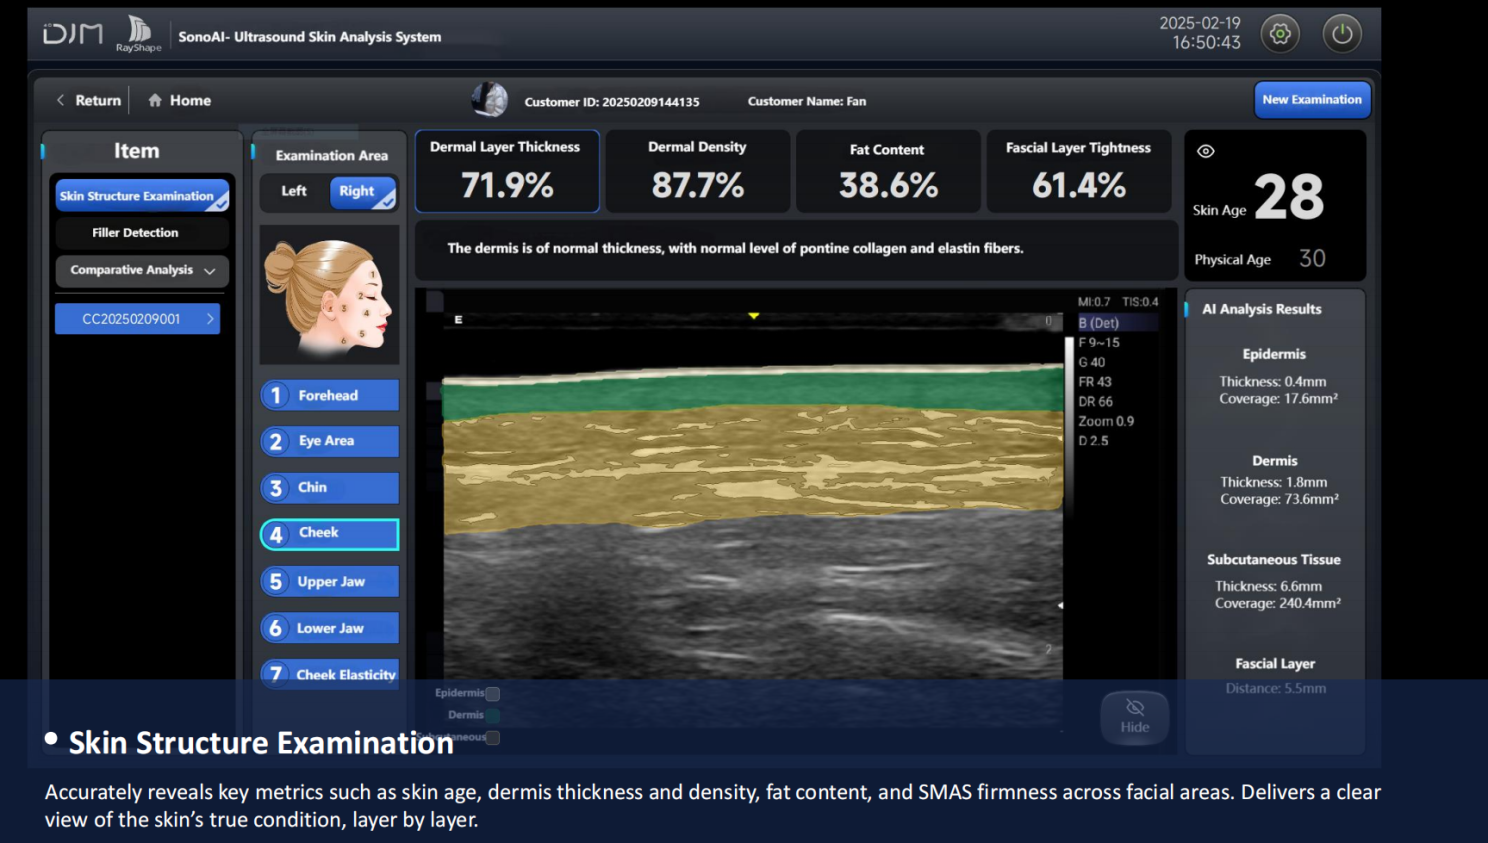The height and width of the screenshot is (843, 1488).
Task: Click the power button icon
Action: click(x=1342, y=34)
